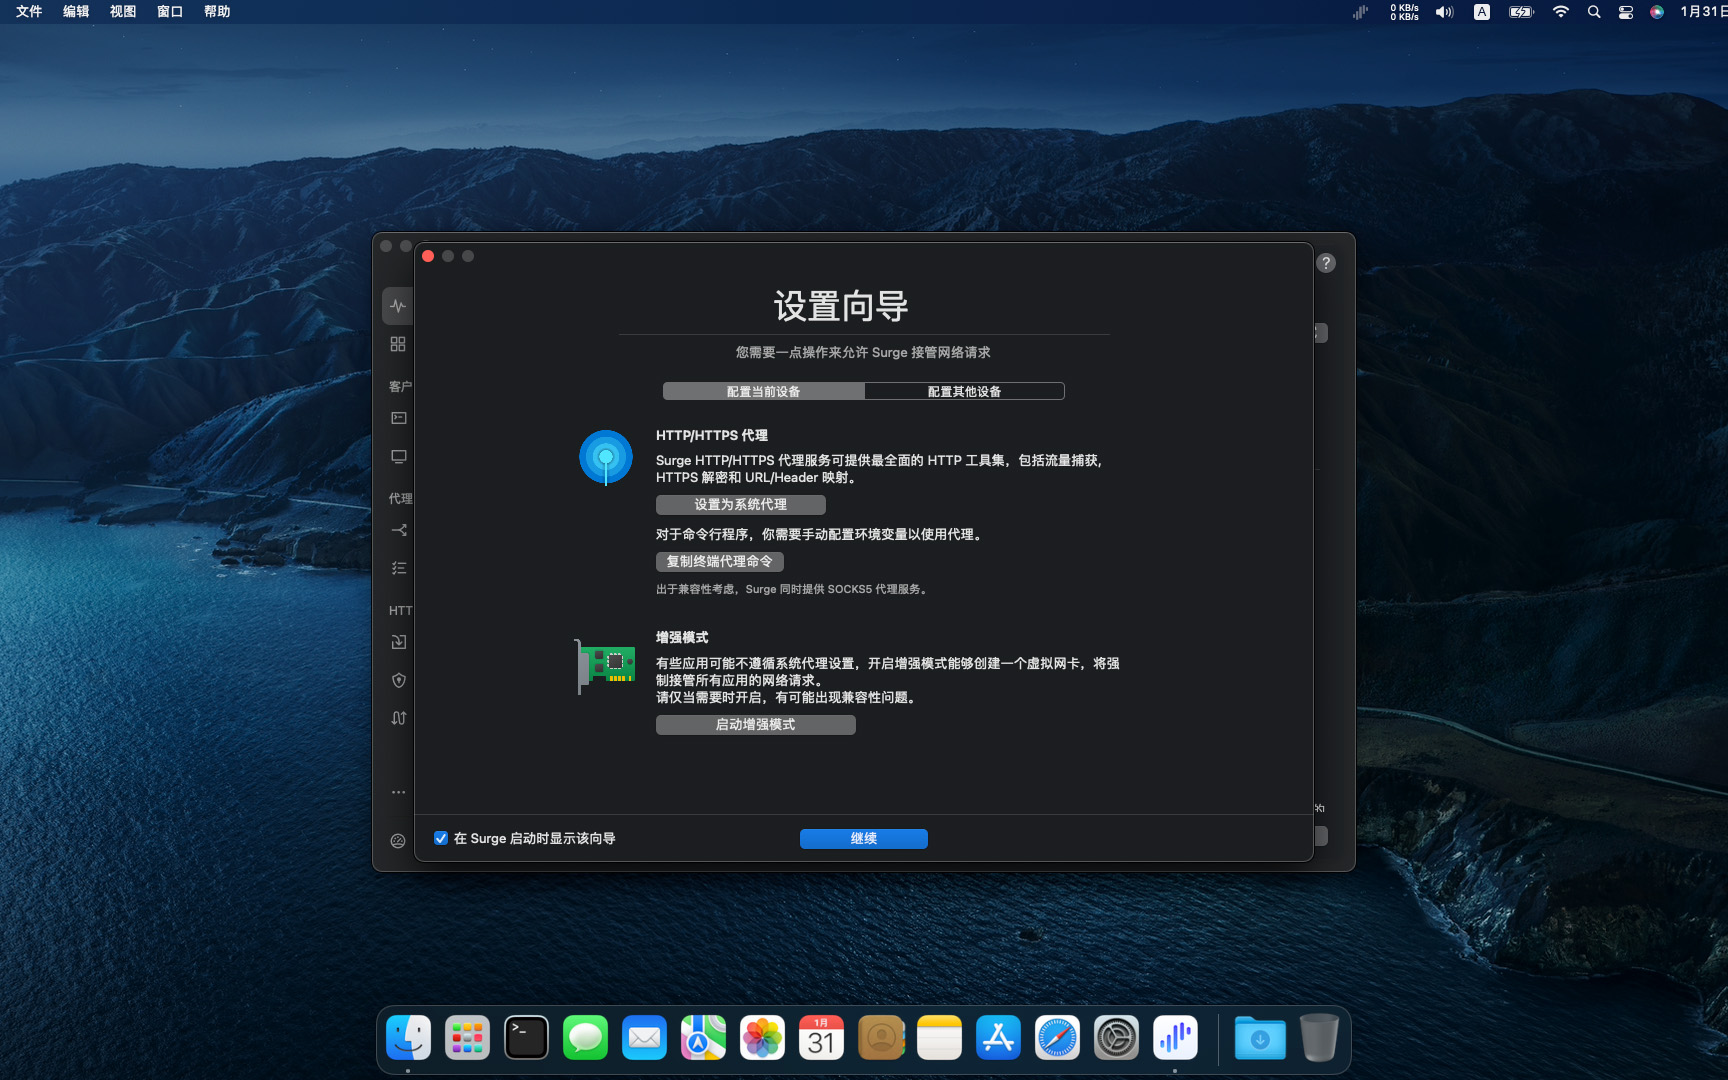Open Trash in the Dock
This screenshot has height=1080, width=1728.
point(1319,1038)
